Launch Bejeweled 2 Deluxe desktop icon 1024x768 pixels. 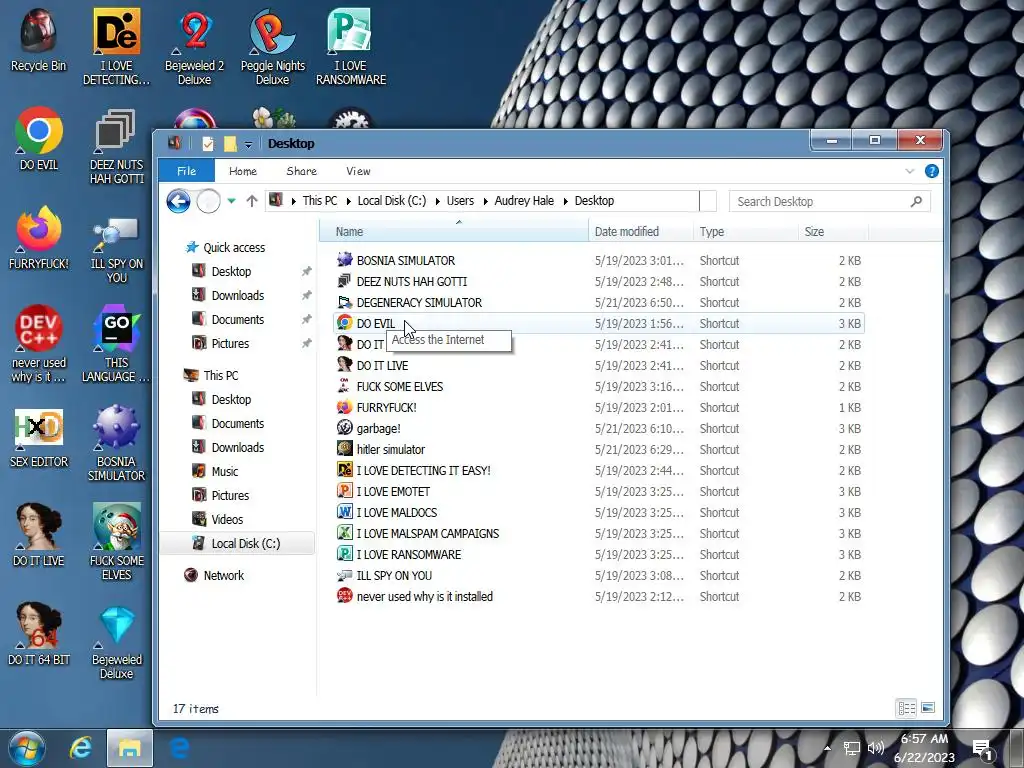click(195, 47)
